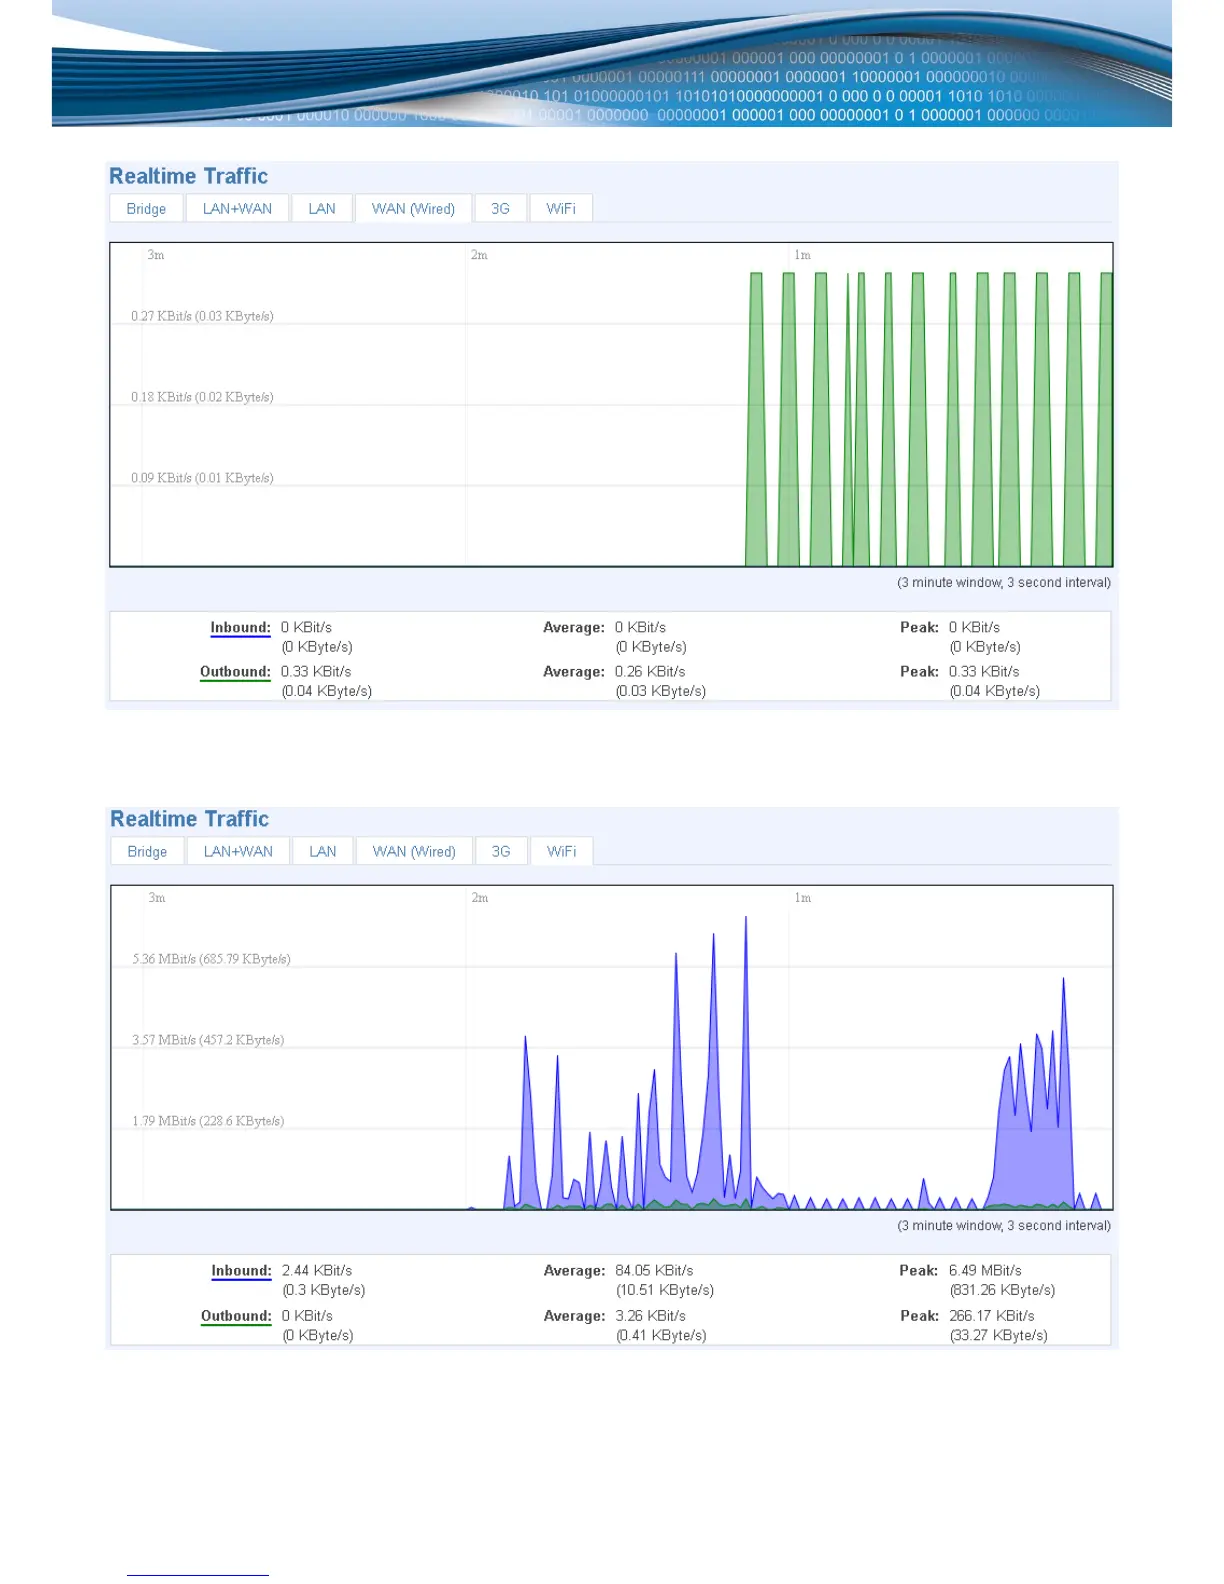The width and height of the screenshot is (1224, 1584).
Task: Click the 3m time marker in the lower graph
Action: coord(157,898)
